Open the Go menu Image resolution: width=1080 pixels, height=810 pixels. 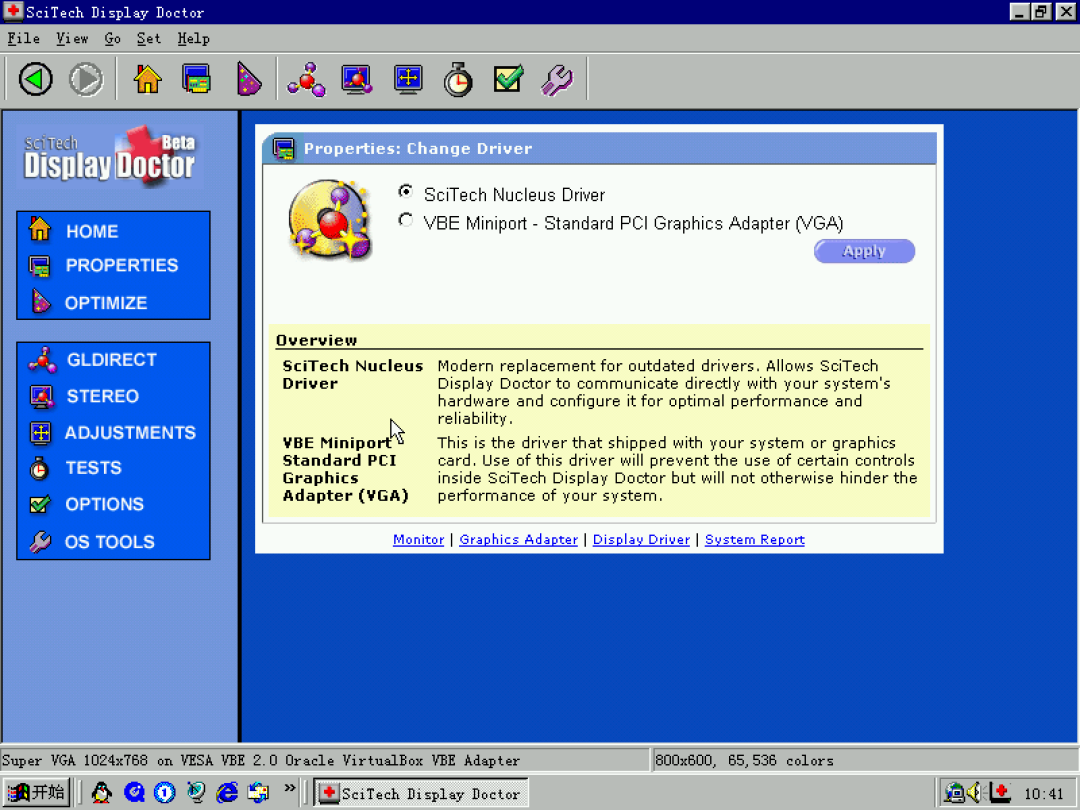(x=113, y=39)
